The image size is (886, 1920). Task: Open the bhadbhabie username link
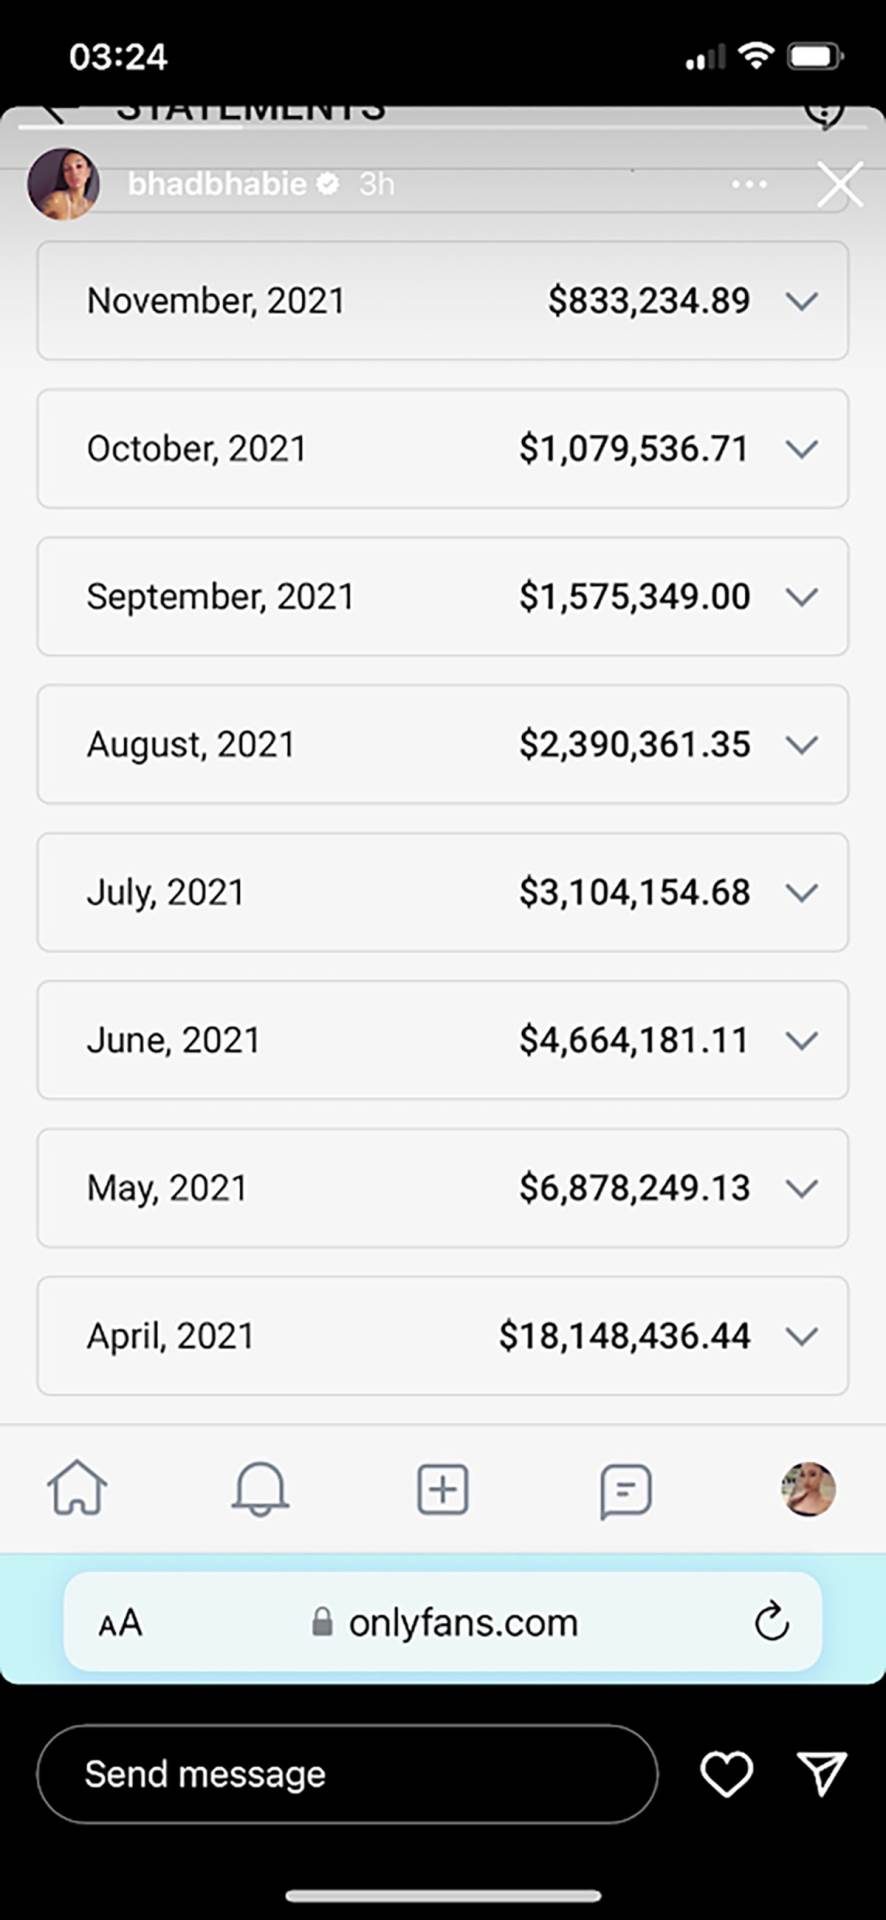pos(217,184)
